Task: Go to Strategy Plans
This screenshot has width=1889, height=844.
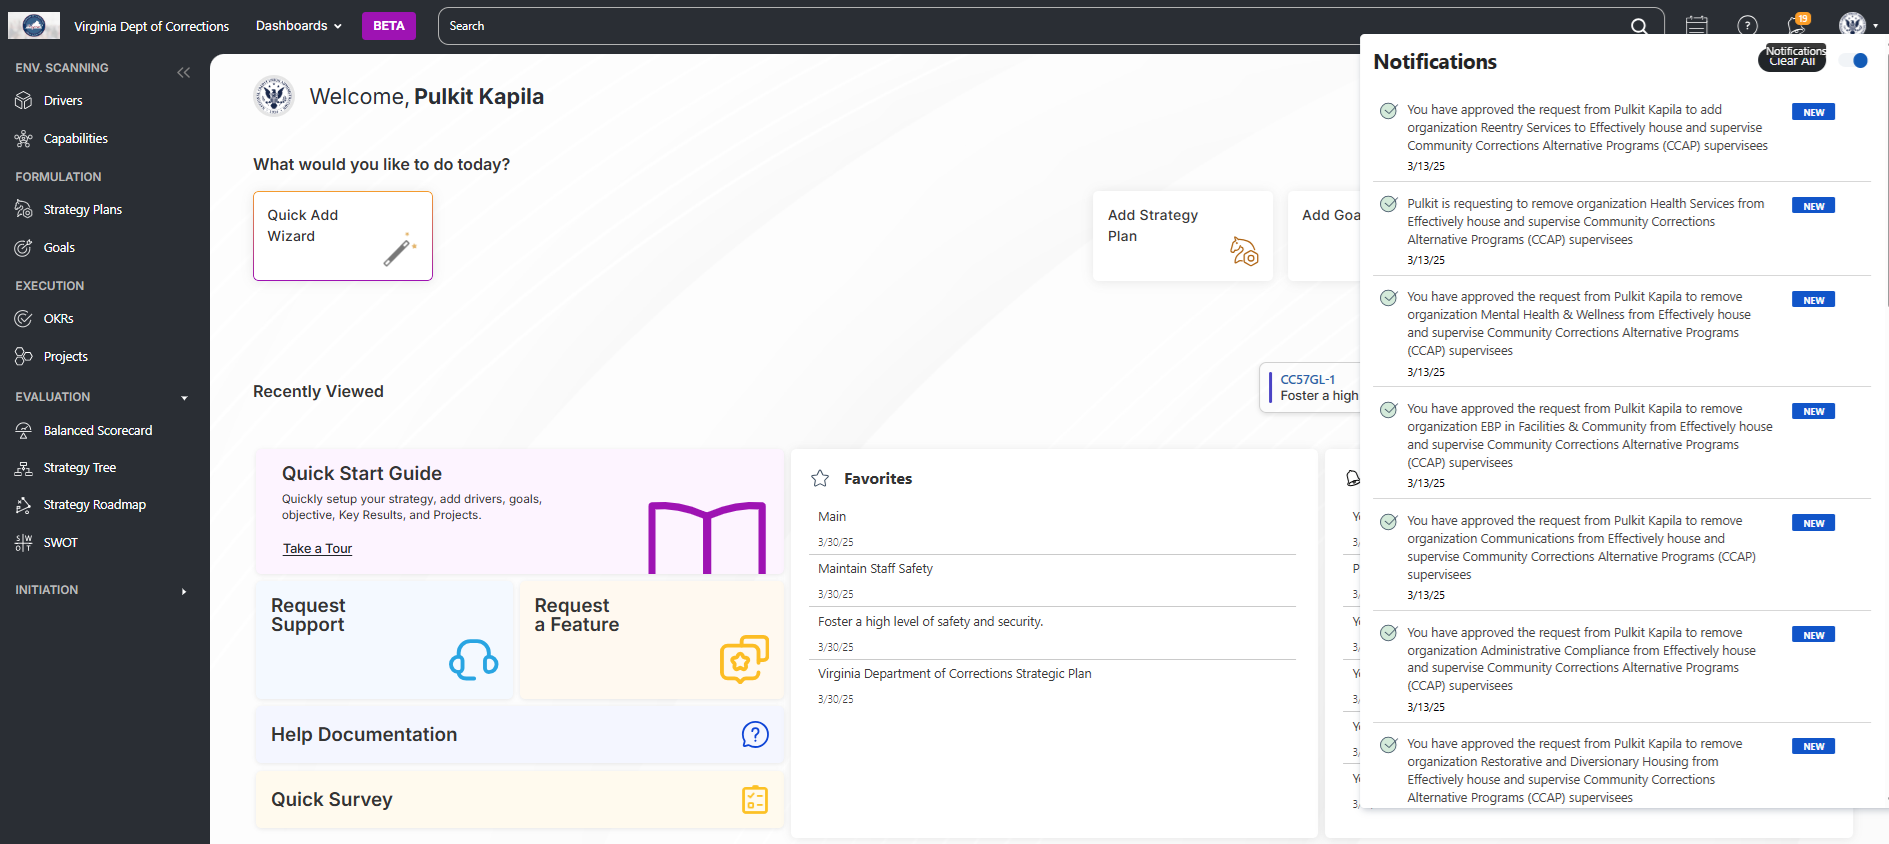Action: [x=82, y=210]
